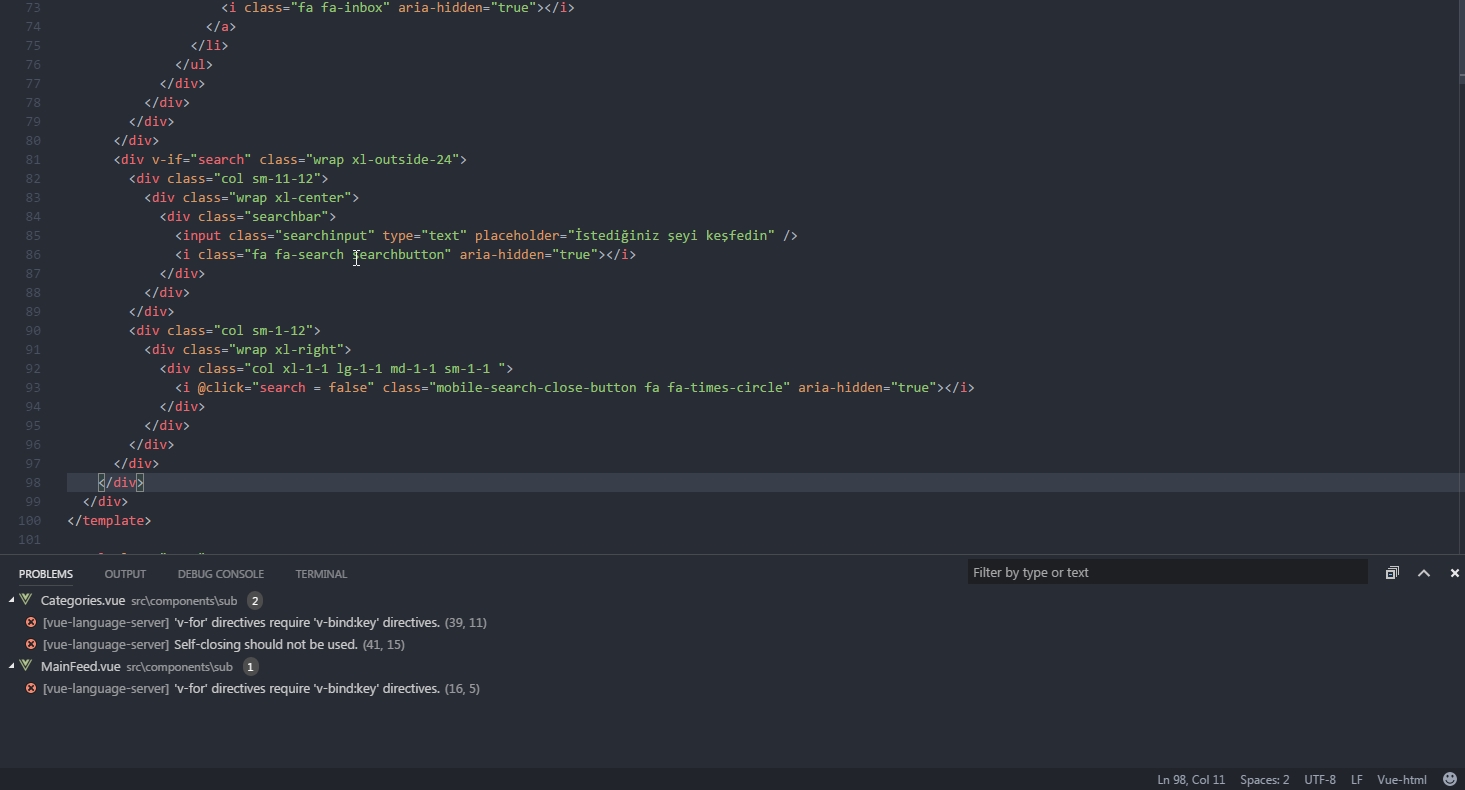The width and height of the screenshot is (1465, 790).
Task: Select the MainFeed.vue file entry
Action: pyautogui.click(x=81, y=666)
